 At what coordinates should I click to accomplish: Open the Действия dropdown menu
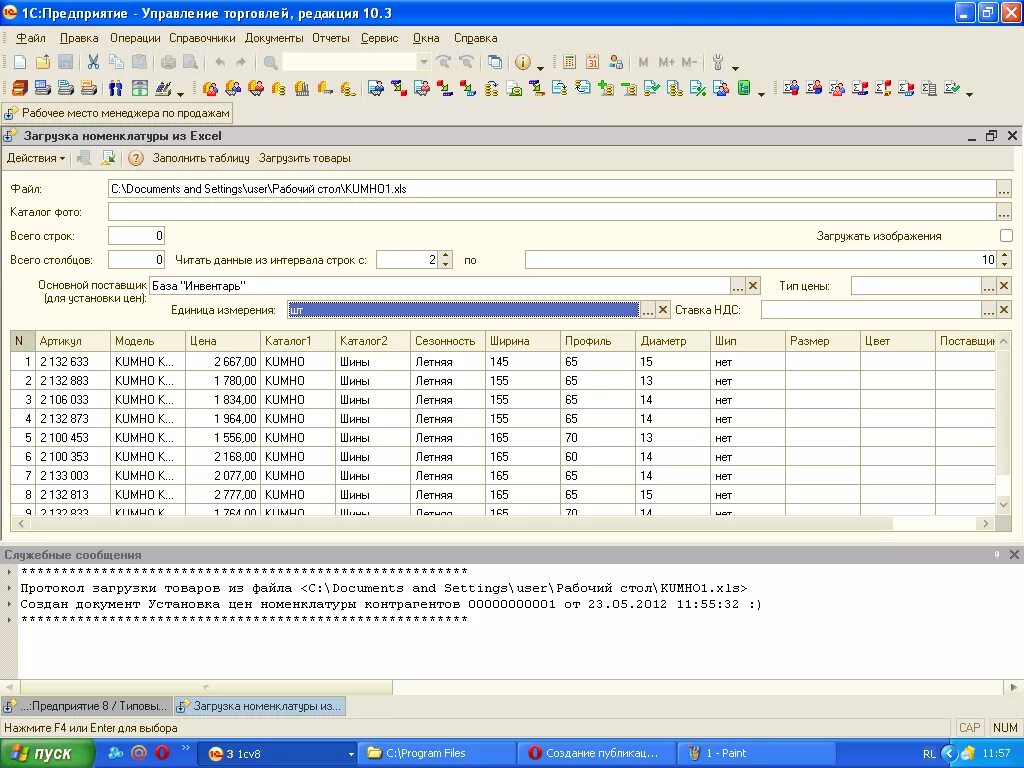pyautogui.click(x=36, y=158)
